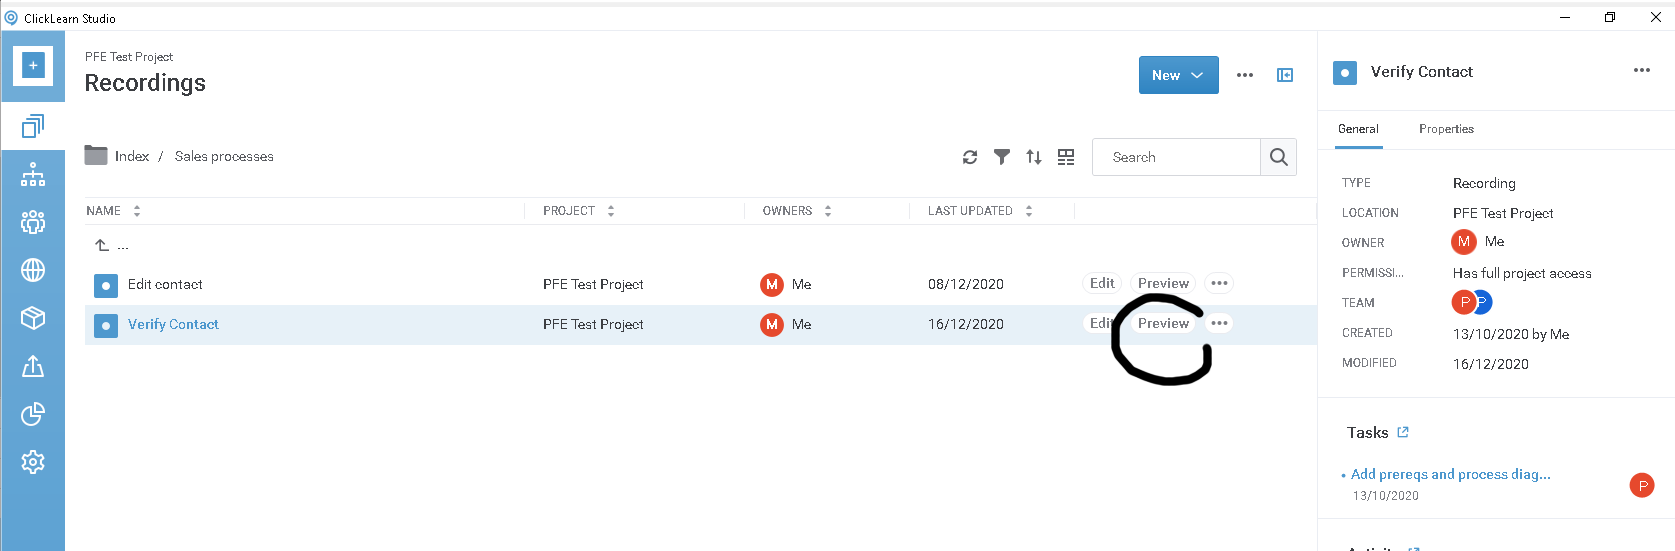This screenshot has width=1675, height=551.
Task: Click the sort arrows icon
Action: pos(1034,157)
